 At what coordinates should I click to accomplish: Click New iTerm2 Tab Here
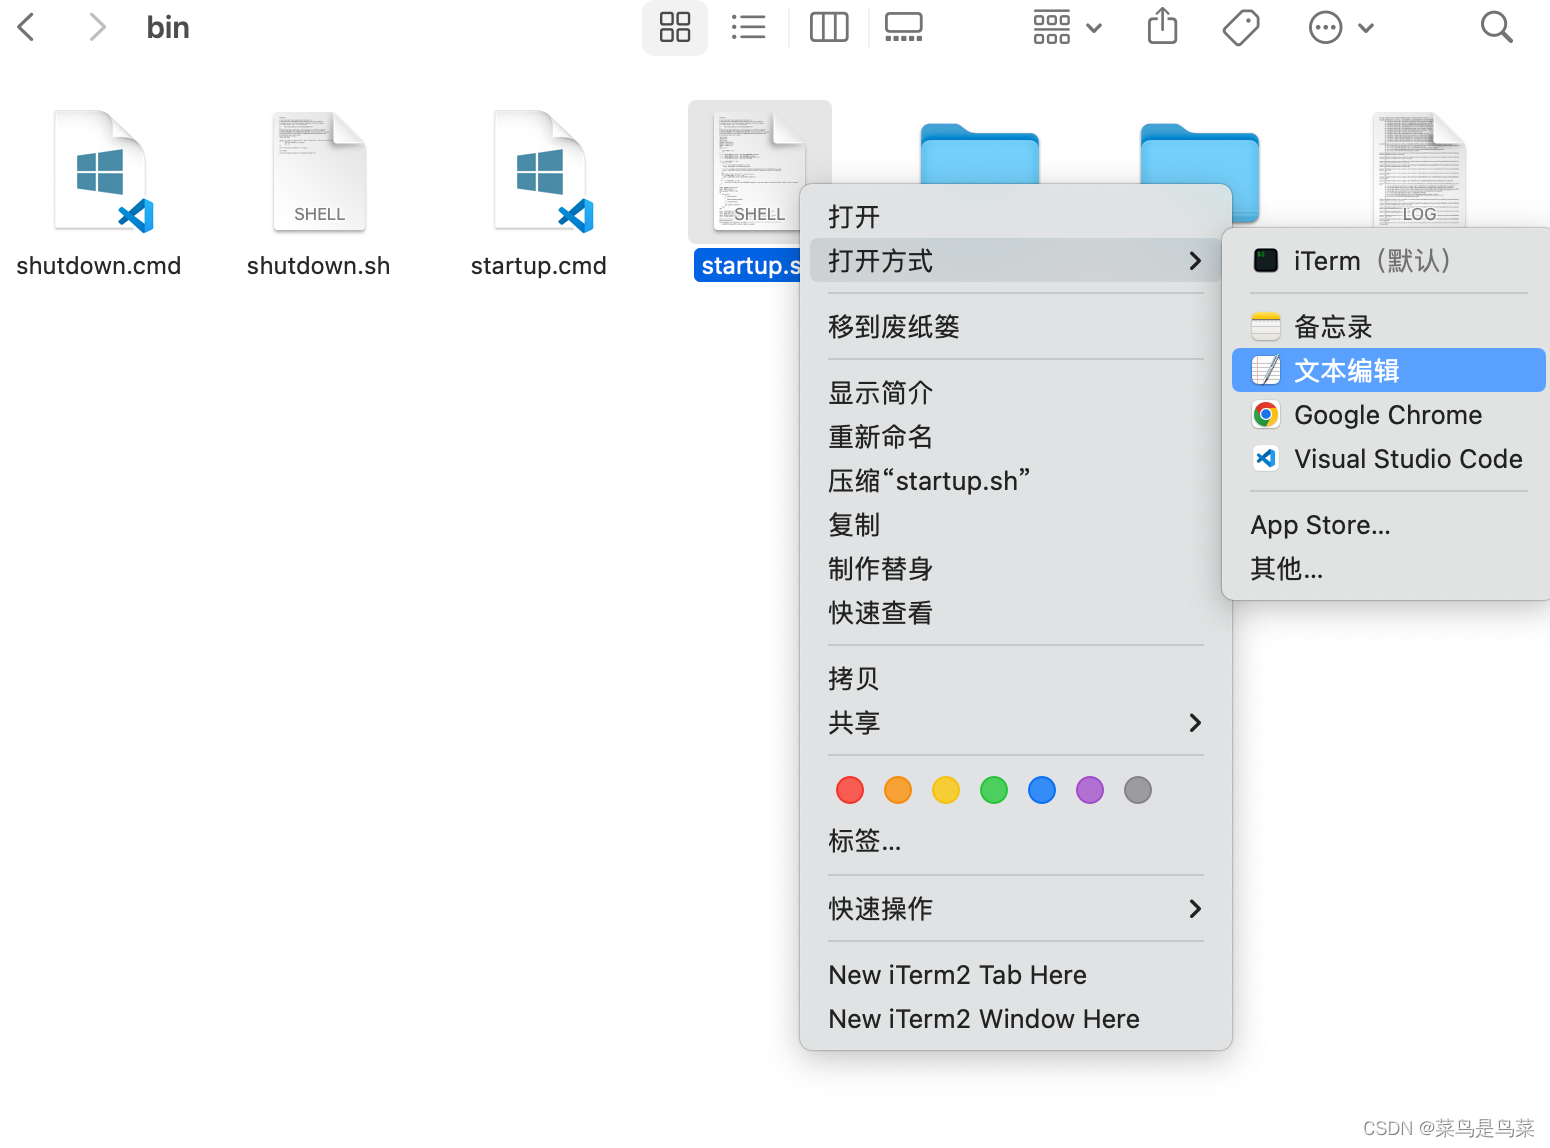coord(956,974)
